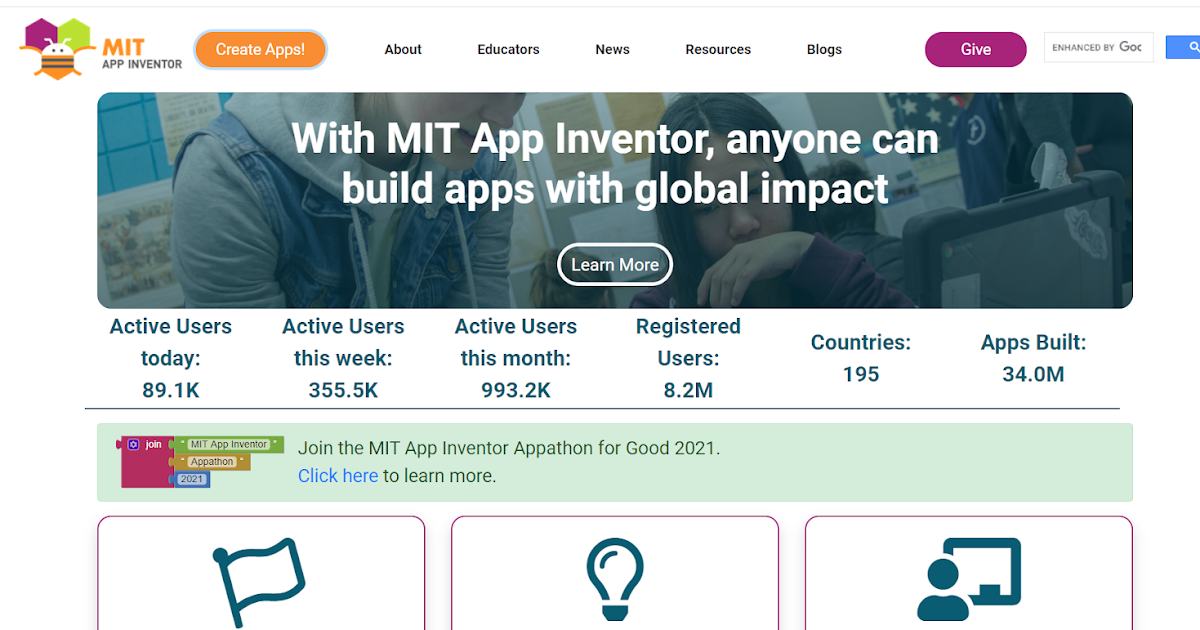Open the Resources menu
This screenshot has height=630, width=1200.
718,49
